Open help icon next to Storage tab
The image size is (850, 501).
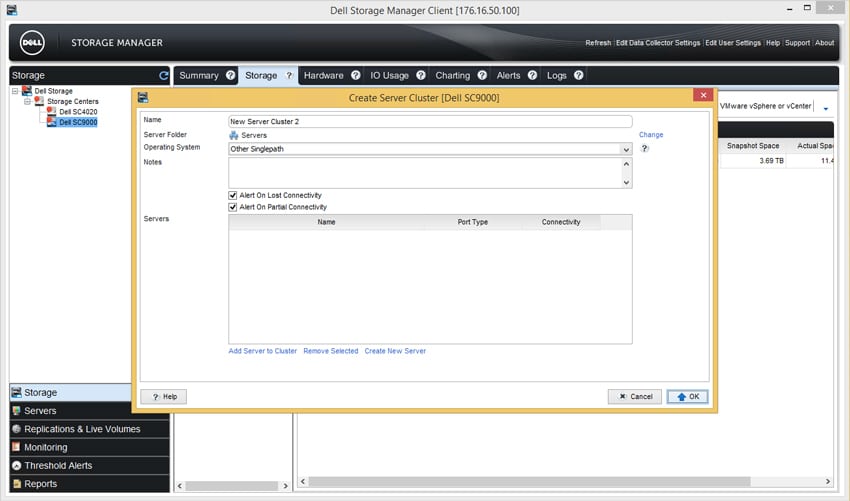click(x=289, y=75)
